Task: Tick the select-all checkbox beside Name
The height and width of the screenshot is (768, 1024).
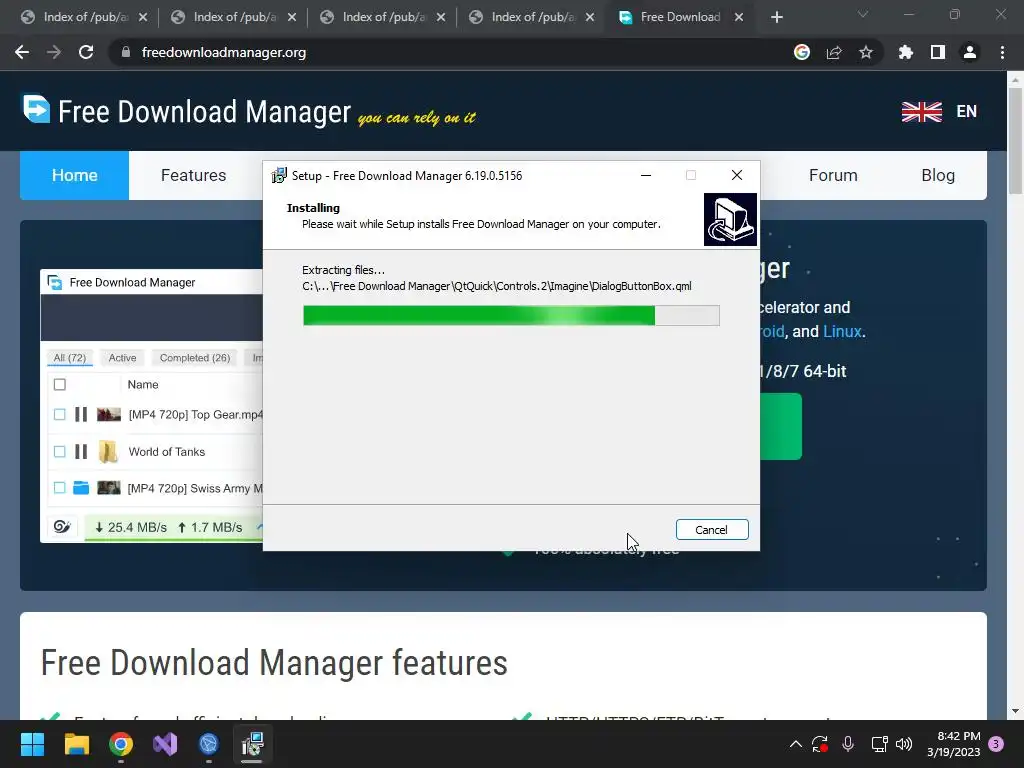Action: (59, 385)
